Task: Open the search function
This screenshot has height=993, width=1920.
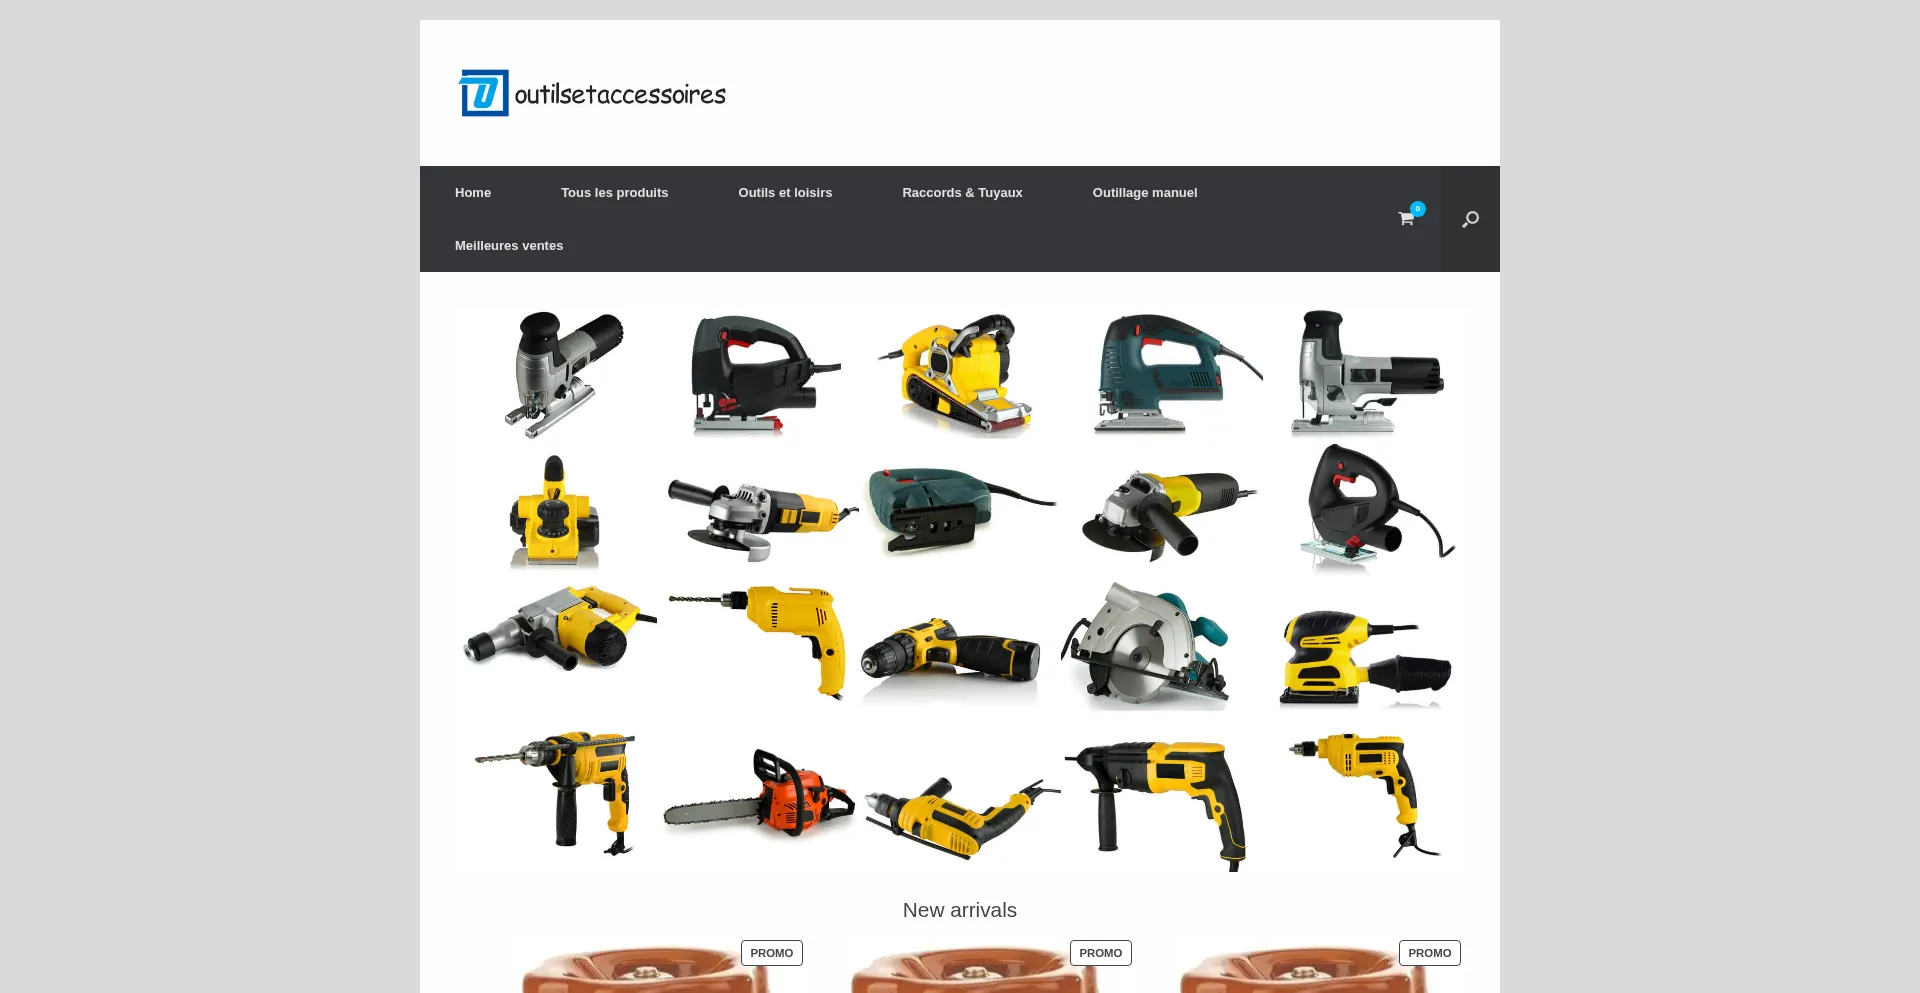Action: (x=1469, y=219)
